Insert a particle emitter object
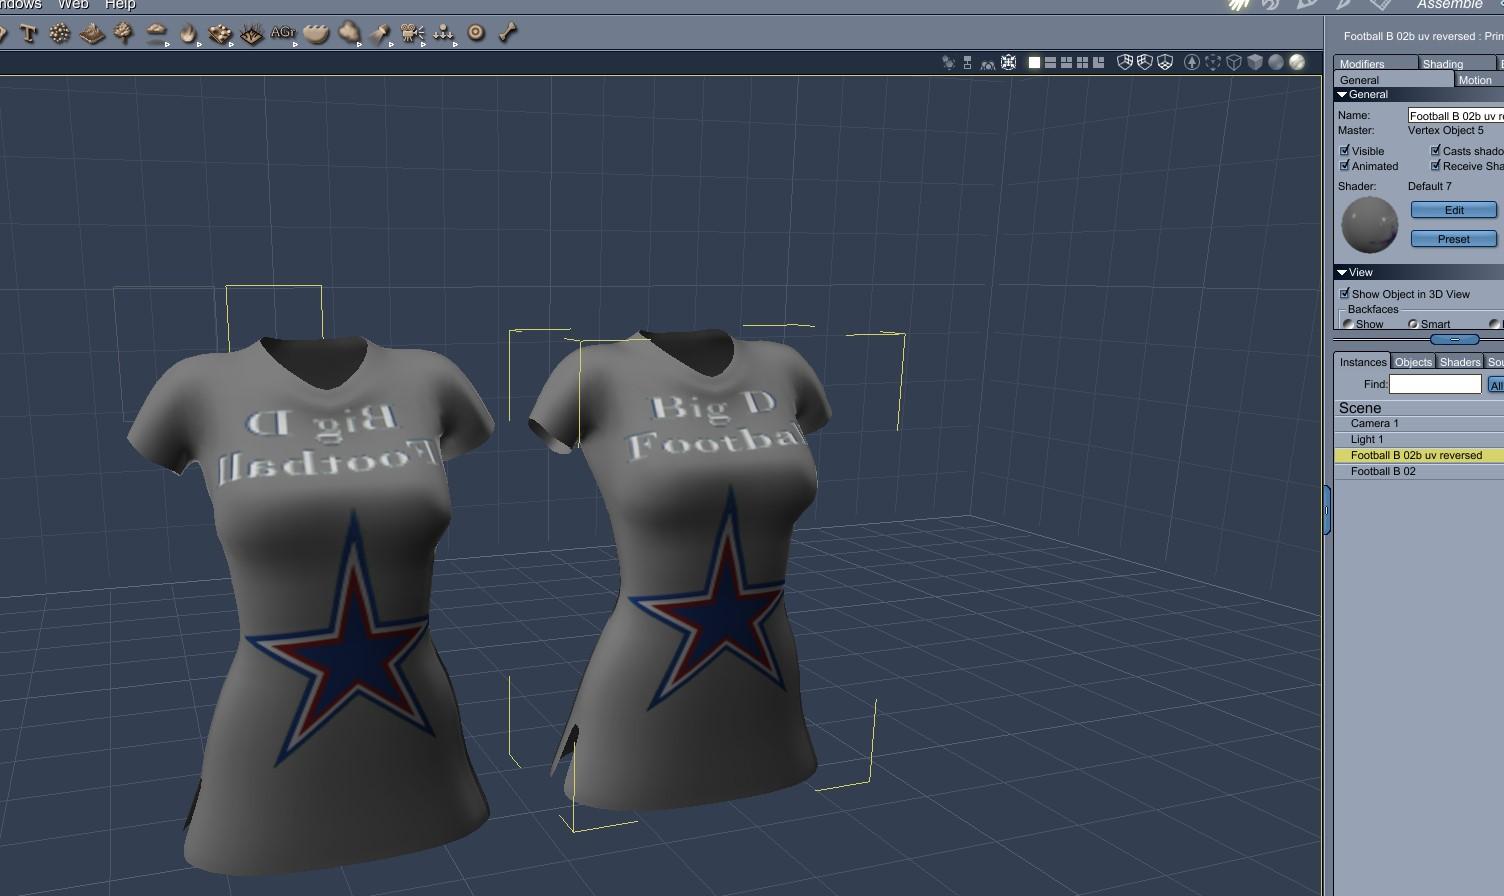Image resolution: width=1504 pixels, height=896 pixels. click(x=60, y=34)
